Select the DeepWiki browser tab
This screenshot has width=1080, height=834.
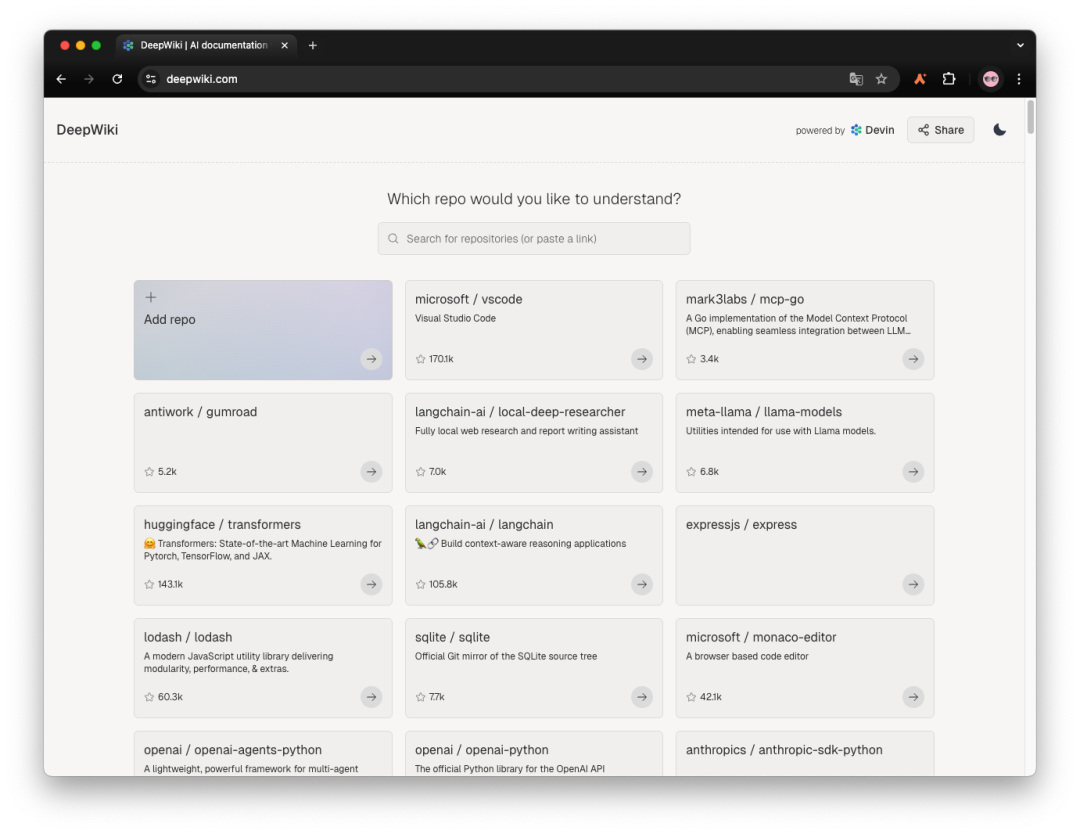click(200, 45)
